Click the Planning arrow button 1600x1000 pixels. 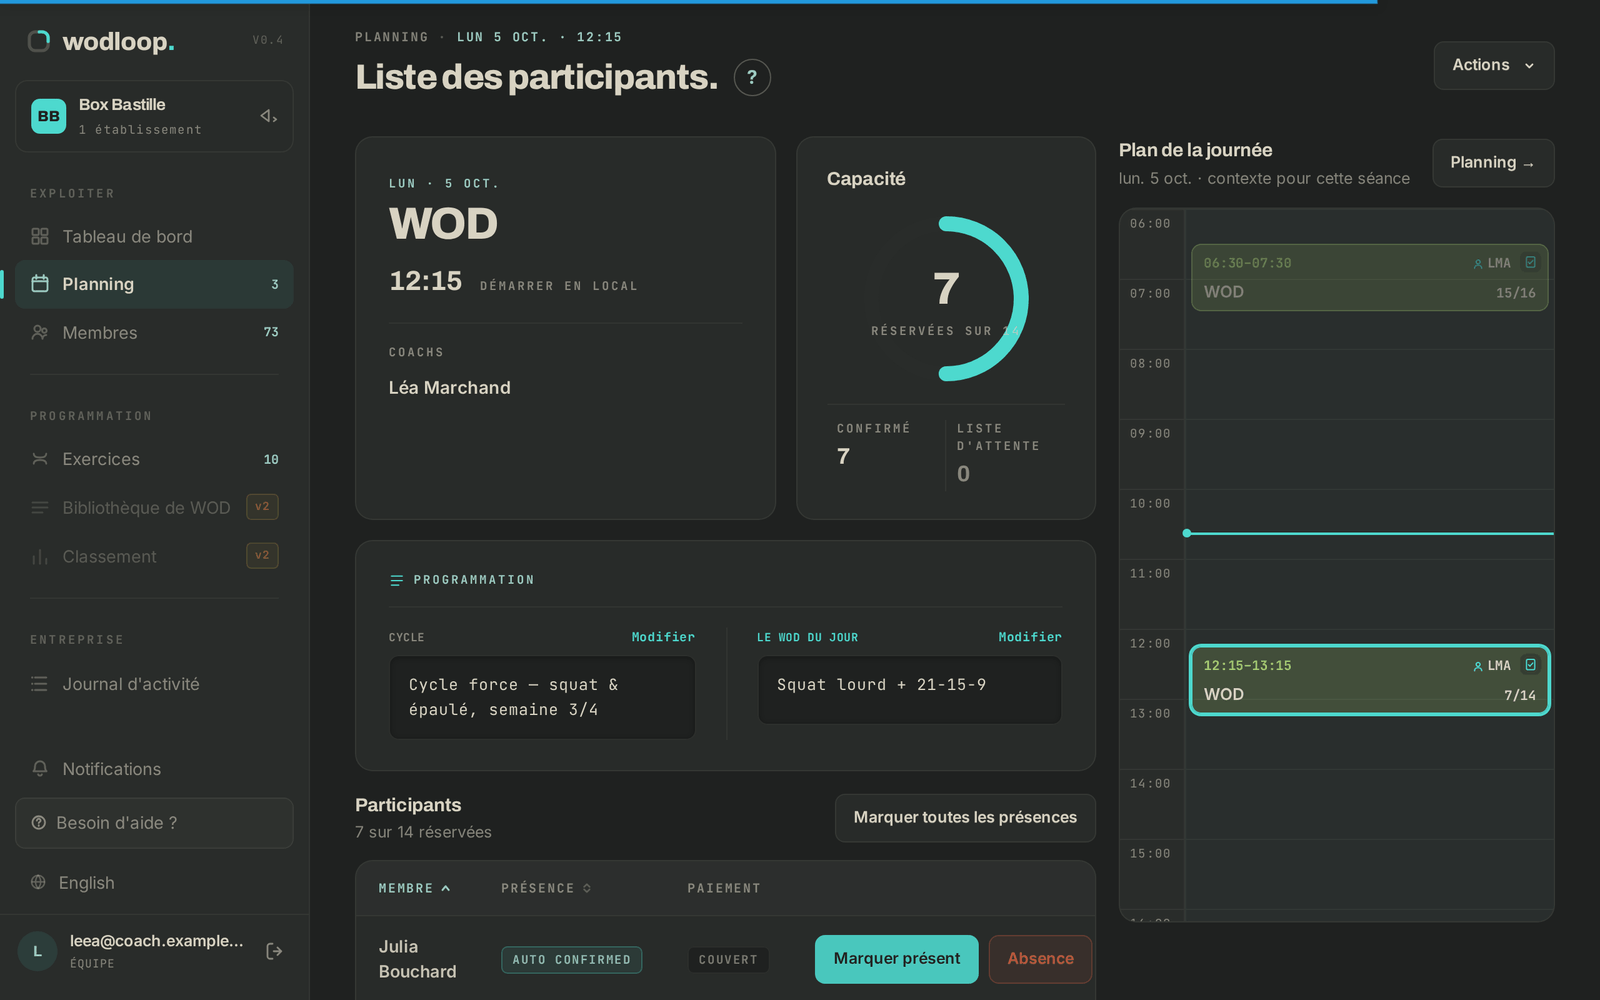click(1493, 163)
